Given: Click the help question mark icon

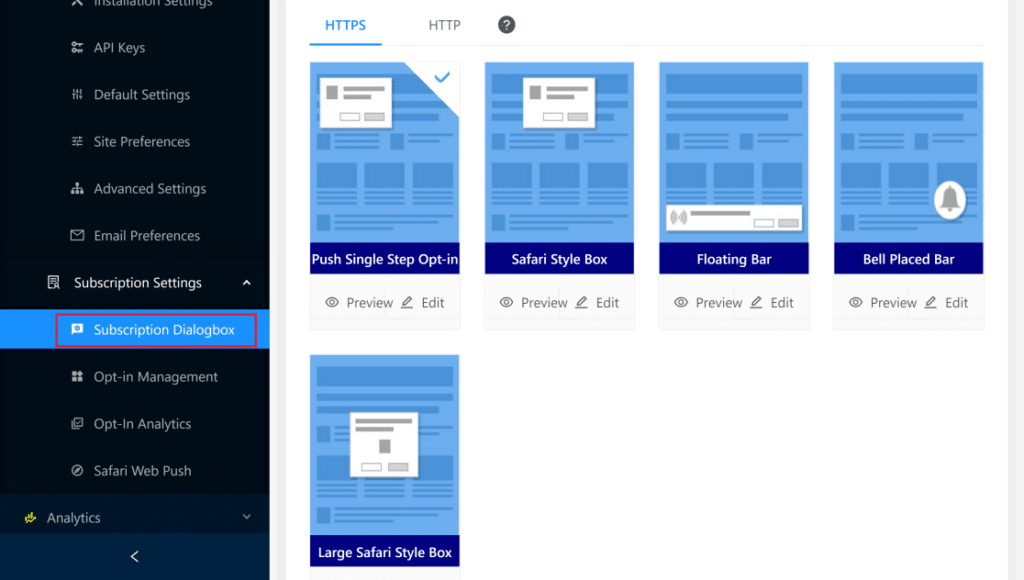Looking at the screenshot, I should 506,24.
